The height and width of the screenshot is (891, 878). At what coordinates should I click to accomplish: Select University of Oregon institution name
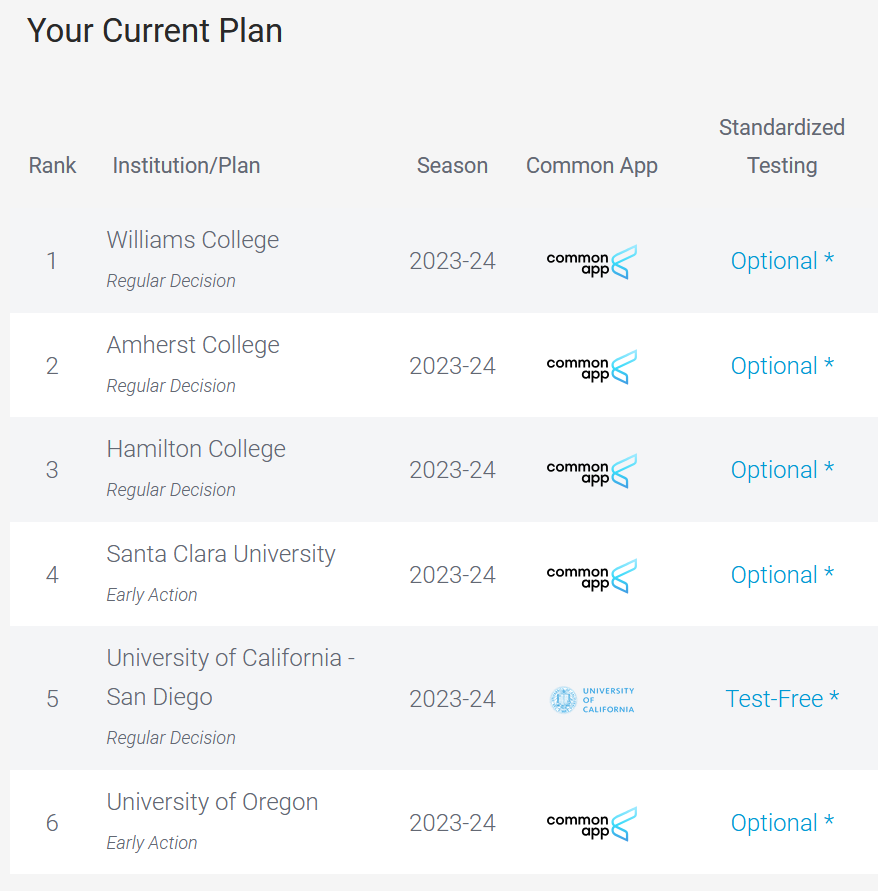click(212, 802)
